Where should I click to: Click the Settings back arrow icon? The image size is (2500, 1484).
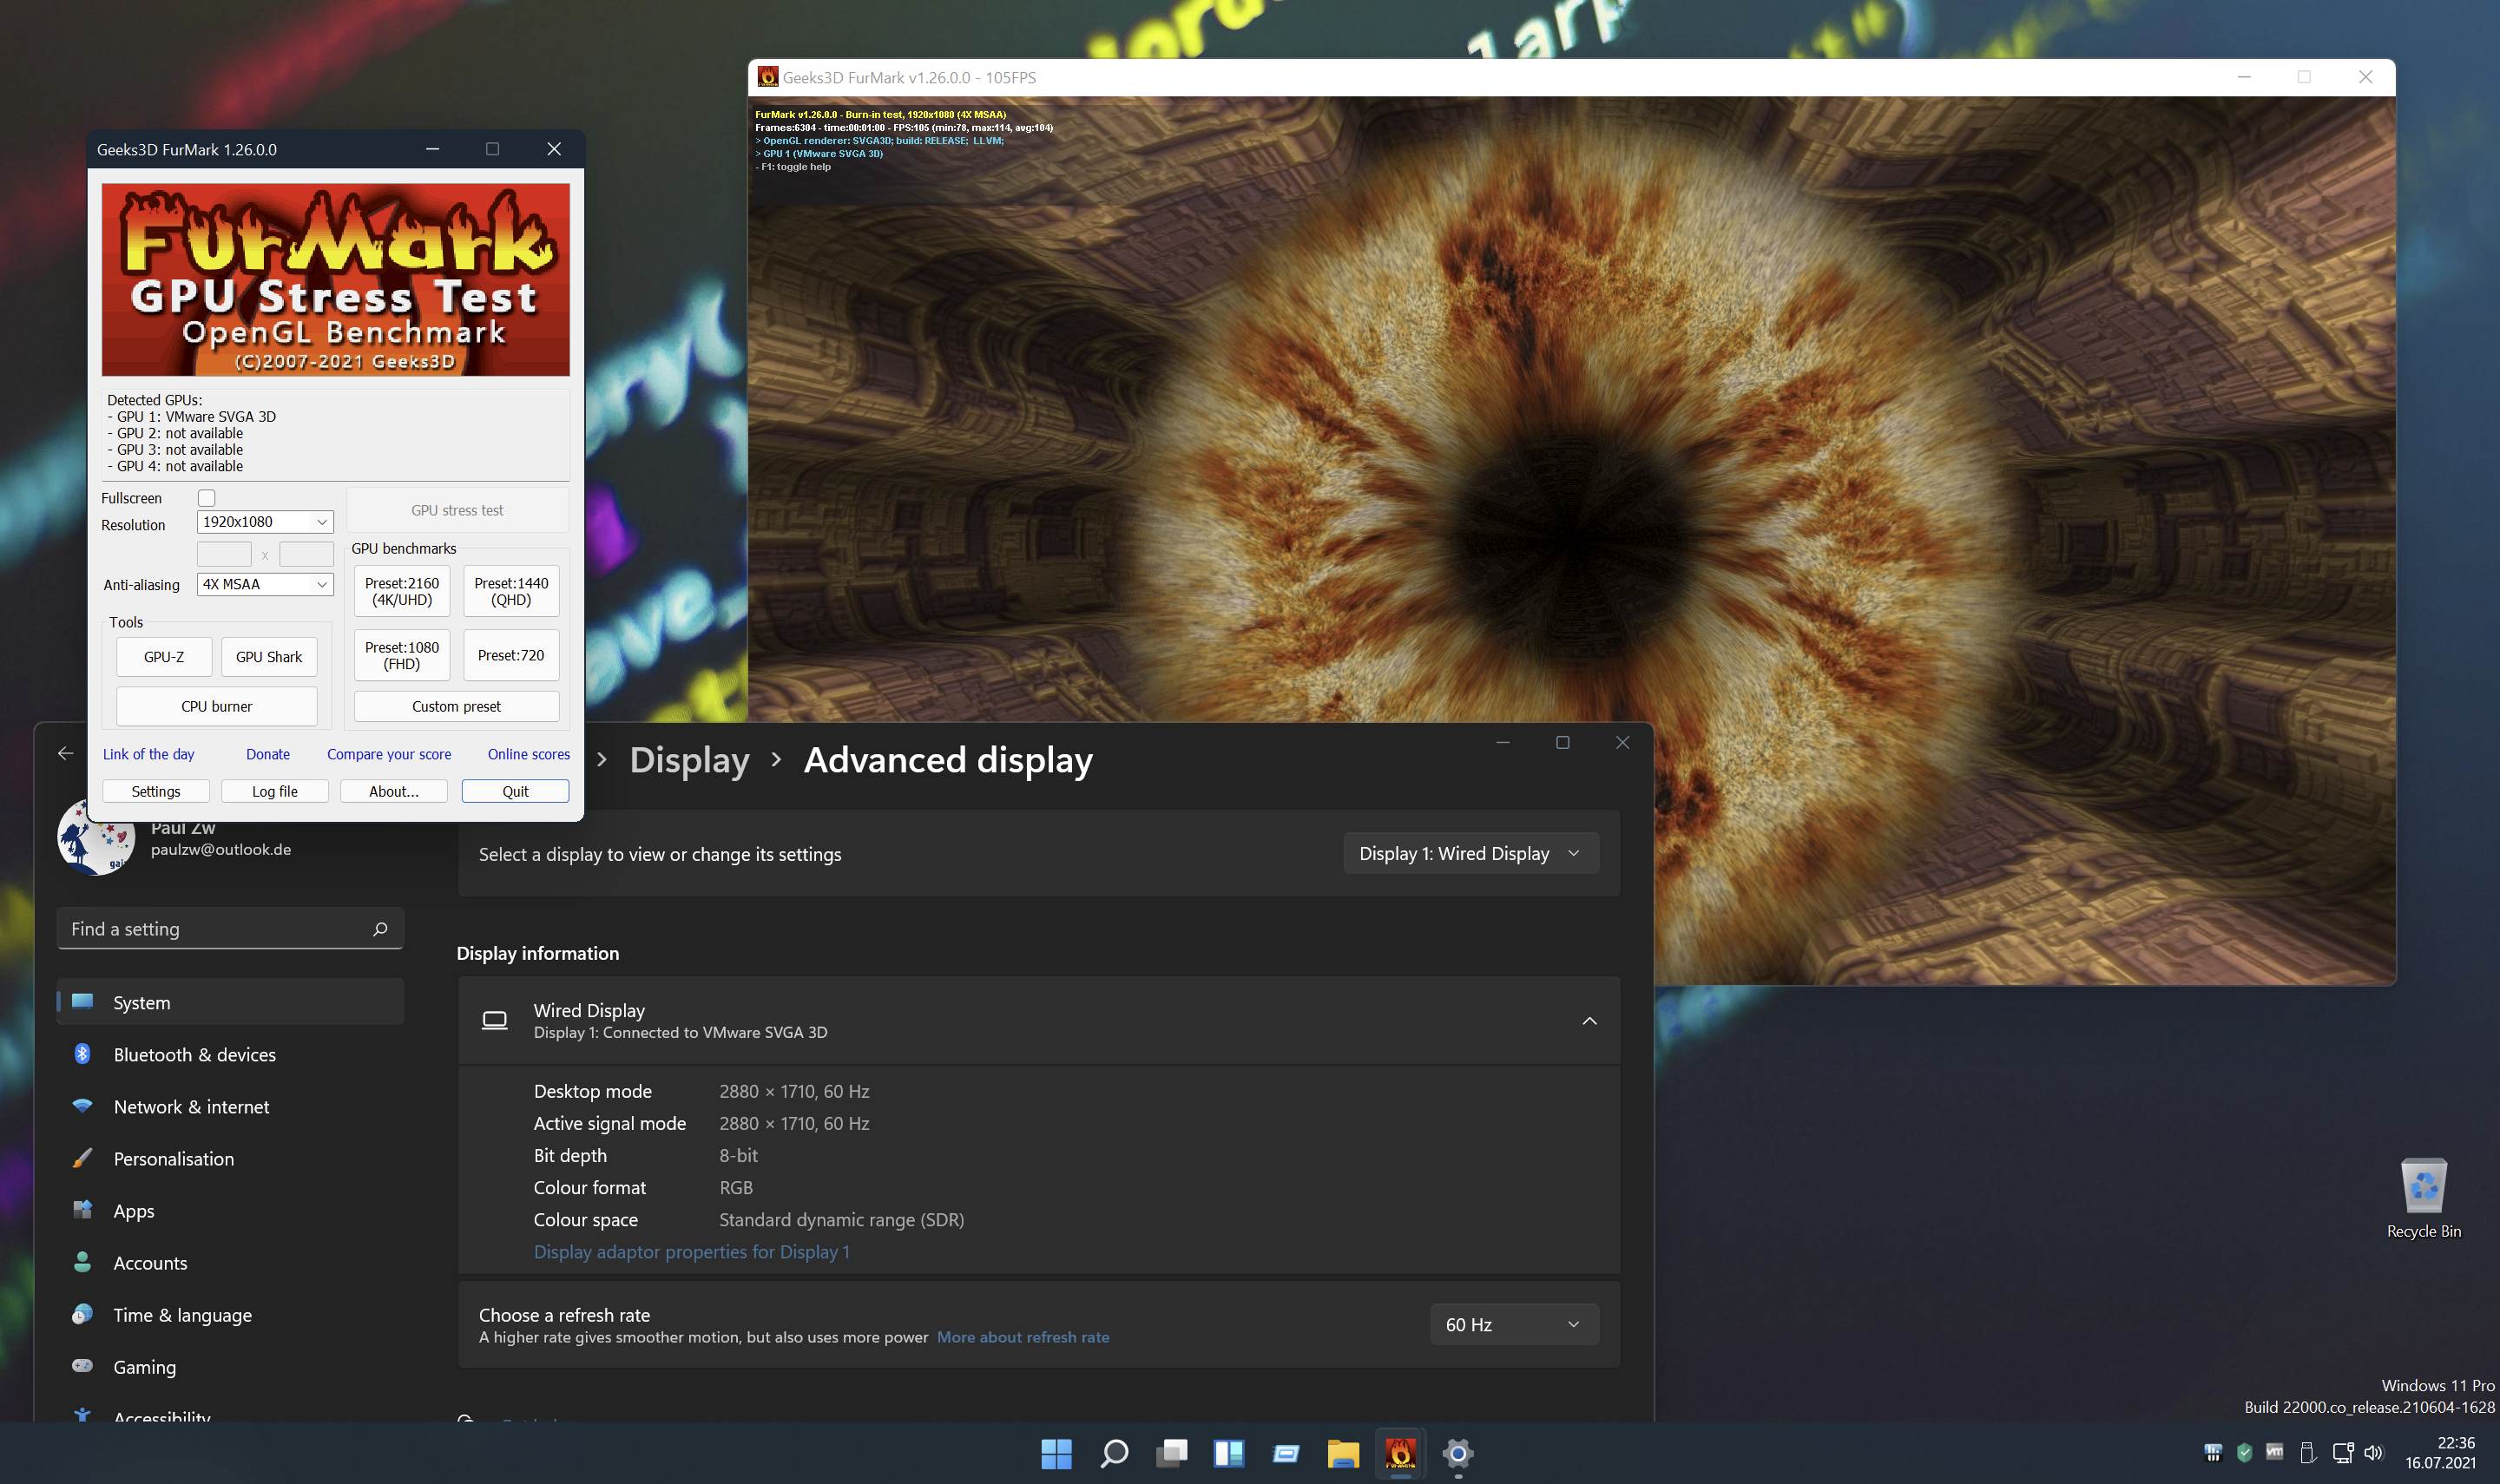click(x=66, y=753)
